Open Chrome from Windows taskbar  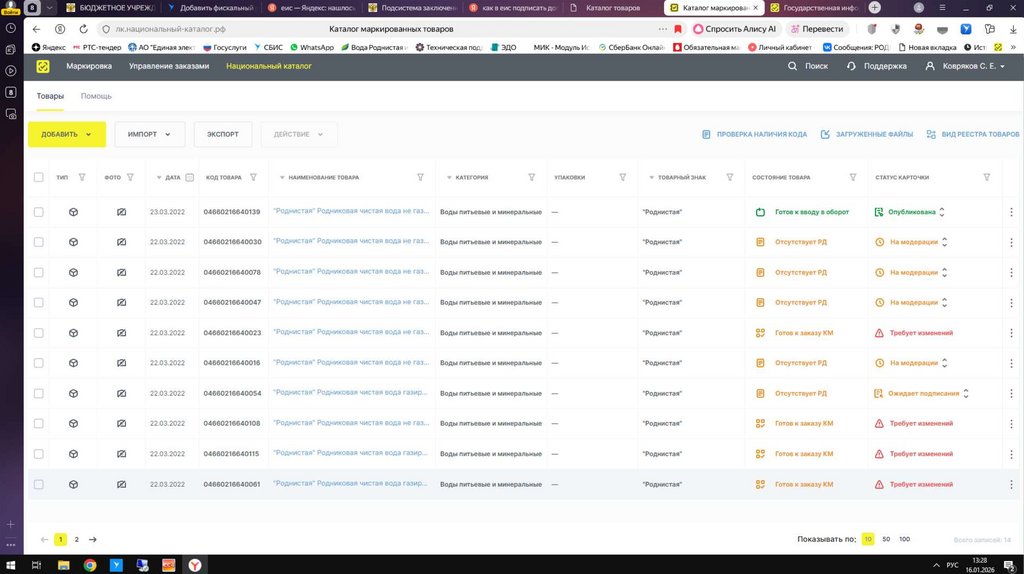(x=90, y=566)
